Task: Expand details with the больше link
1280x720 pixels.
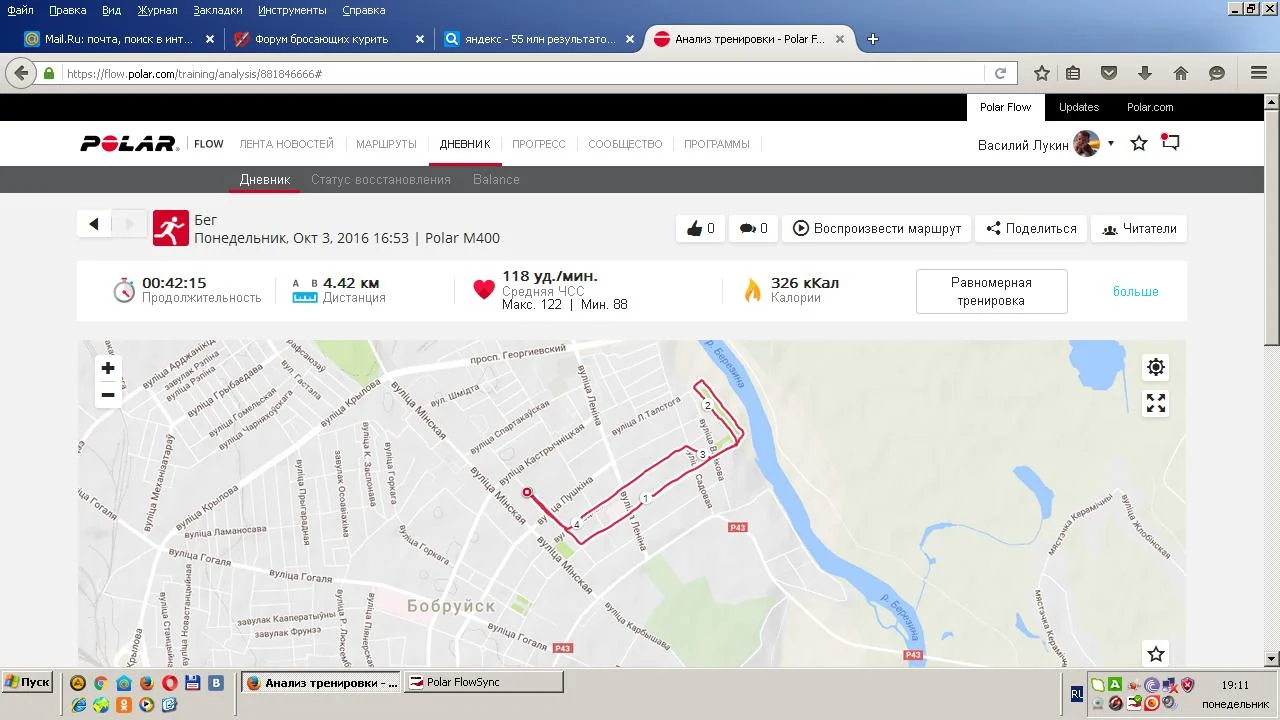Action: 1136,292
